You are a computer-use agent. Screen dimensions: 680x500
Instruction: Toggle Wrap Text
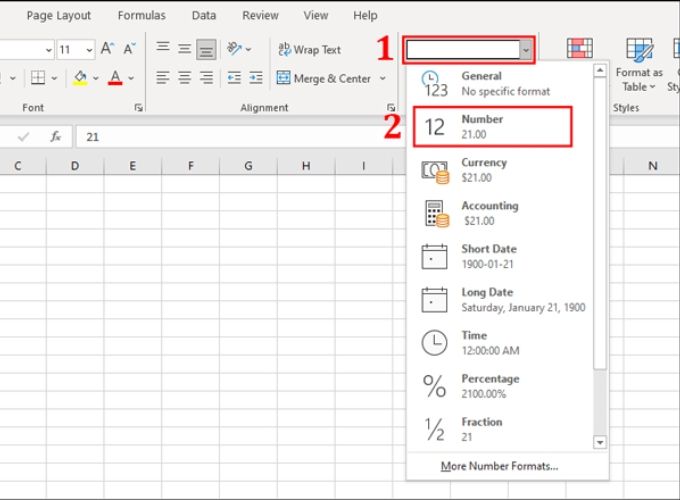pos(309,49)
